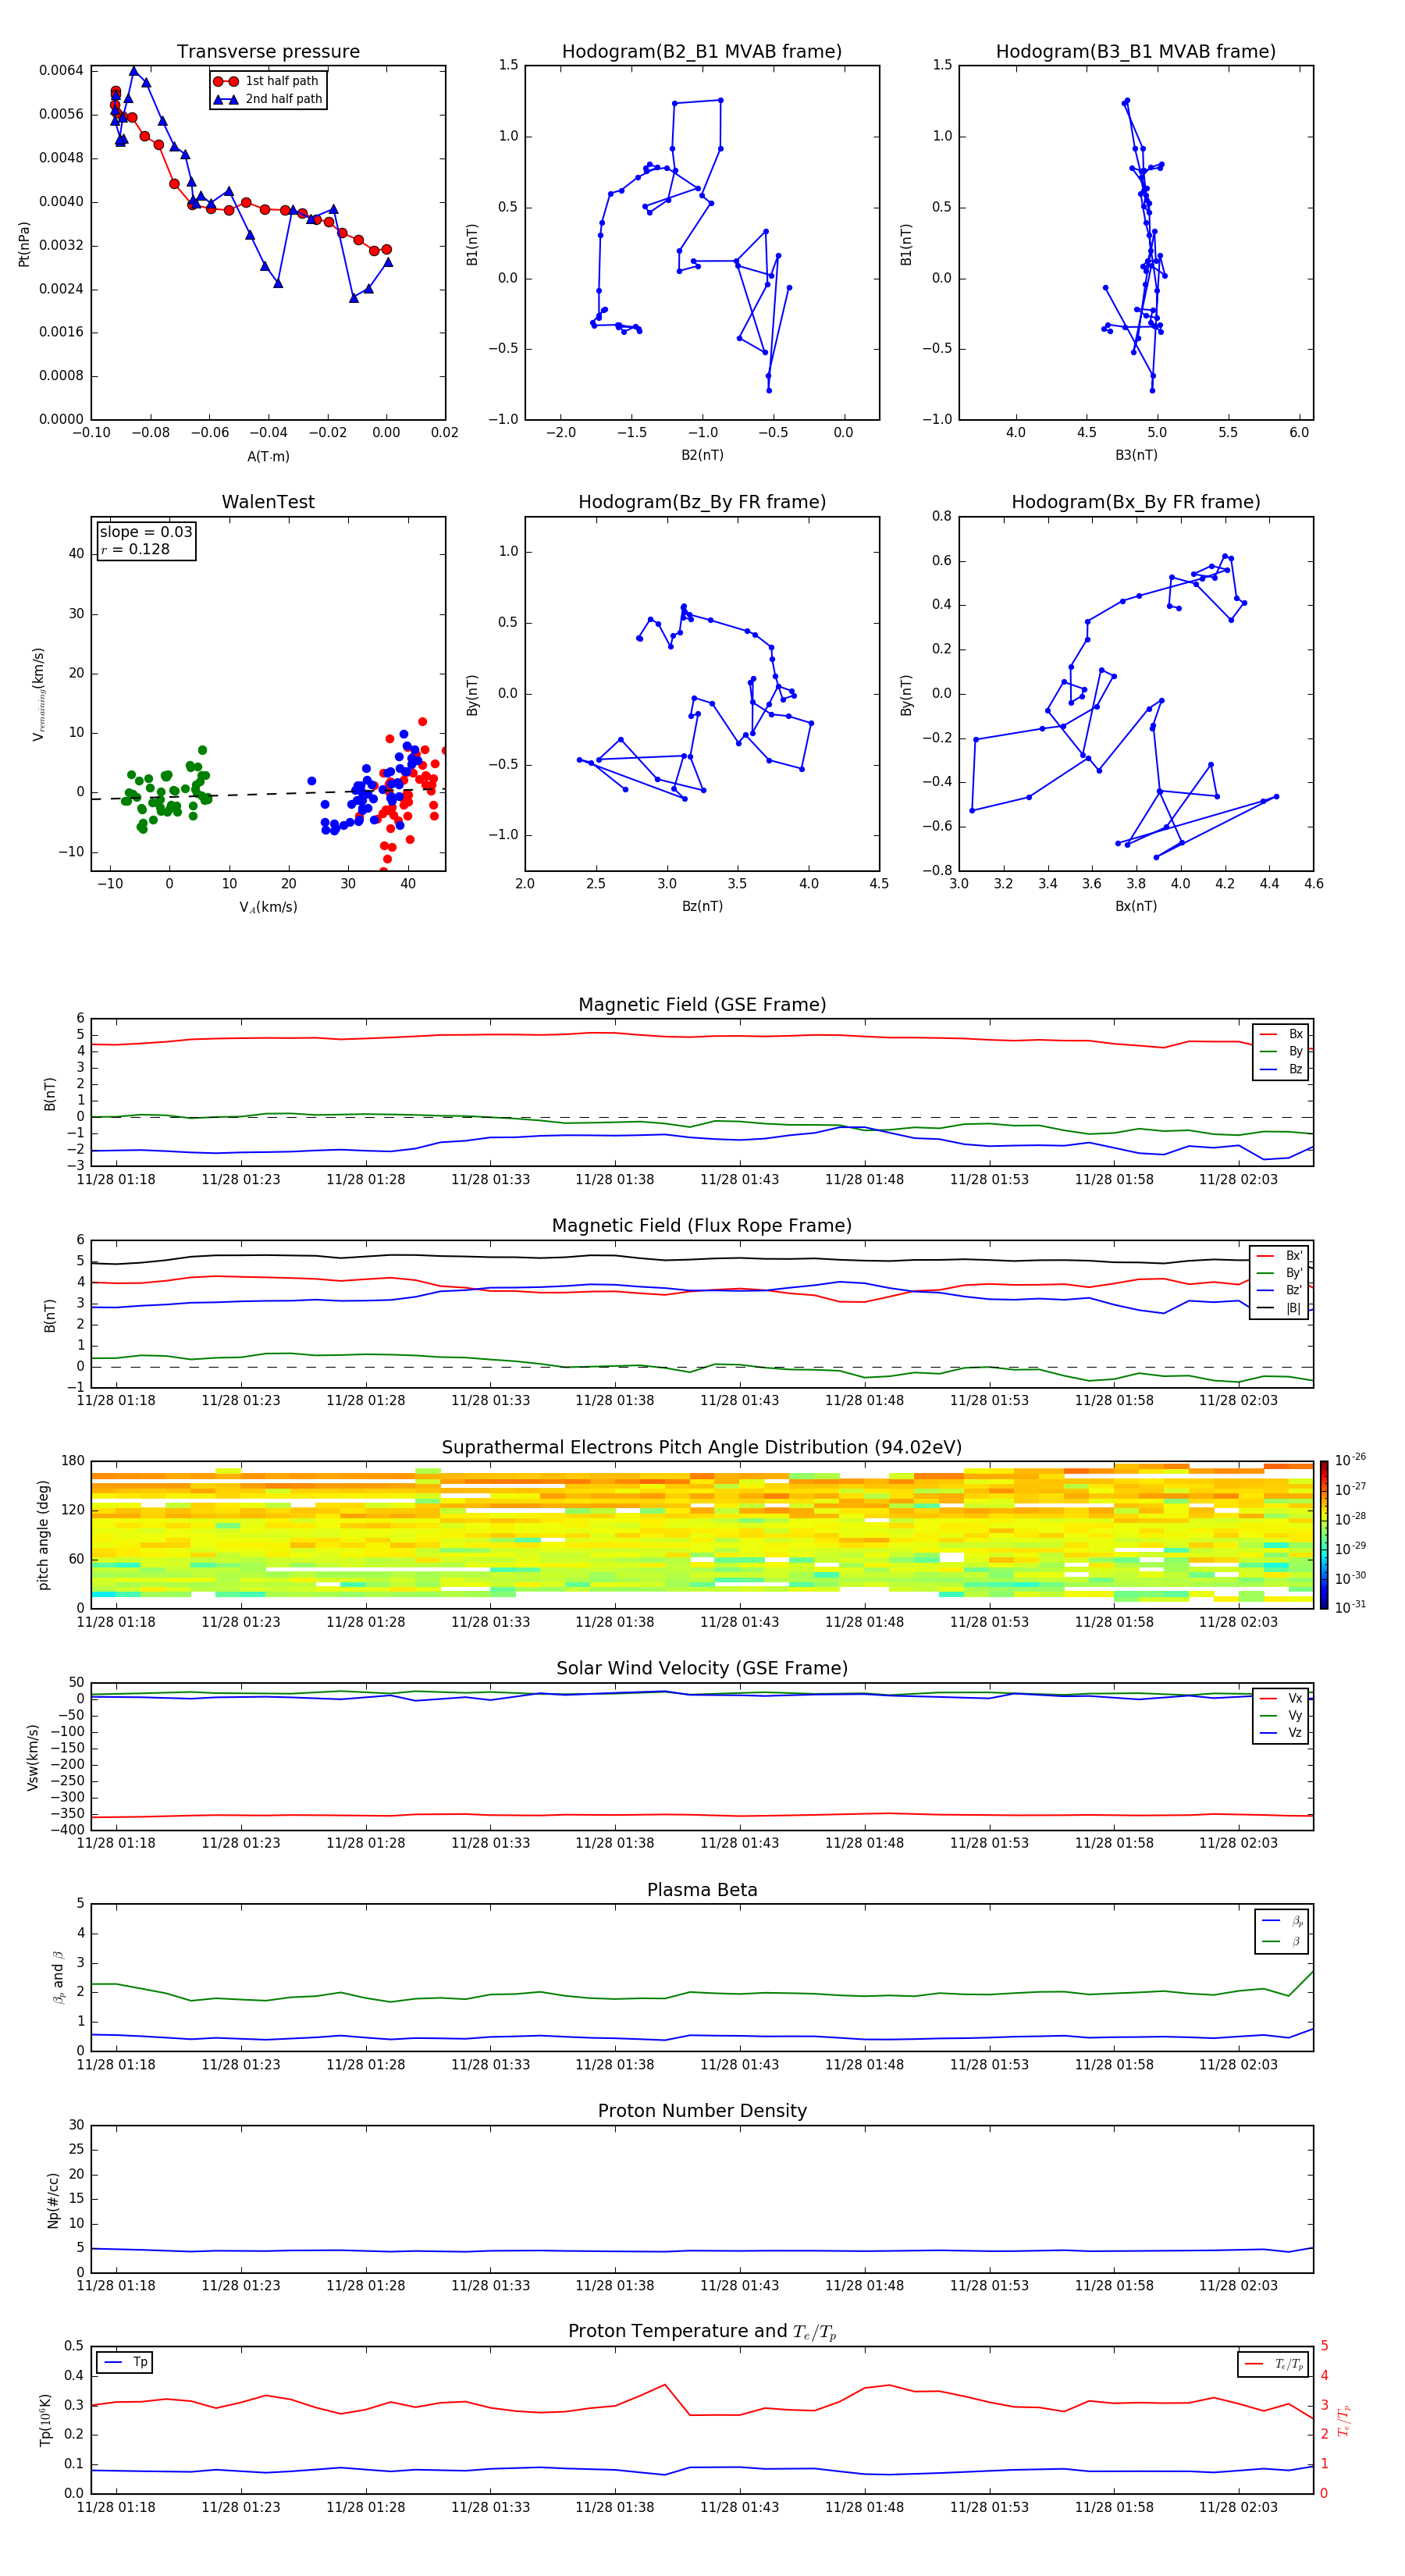Click the Suprathermal Electrons Pitch Angle Distribution title
Viewport: 1405px width, 2576px height.
(x=702, y=1448)
